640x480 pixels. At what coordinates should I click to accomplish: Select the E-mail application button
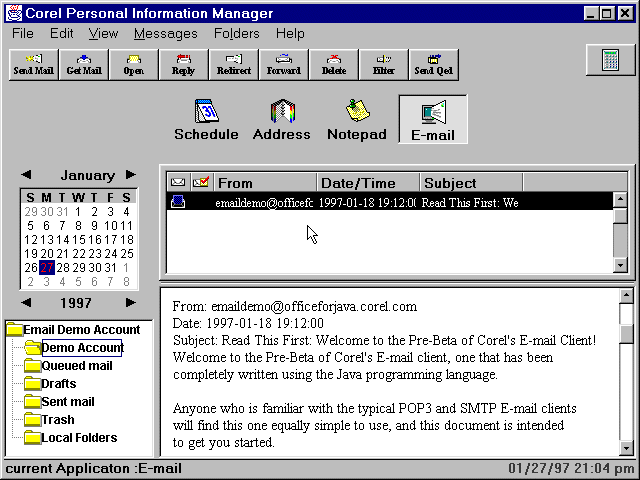pyautogui.click(x=433, y=119)
